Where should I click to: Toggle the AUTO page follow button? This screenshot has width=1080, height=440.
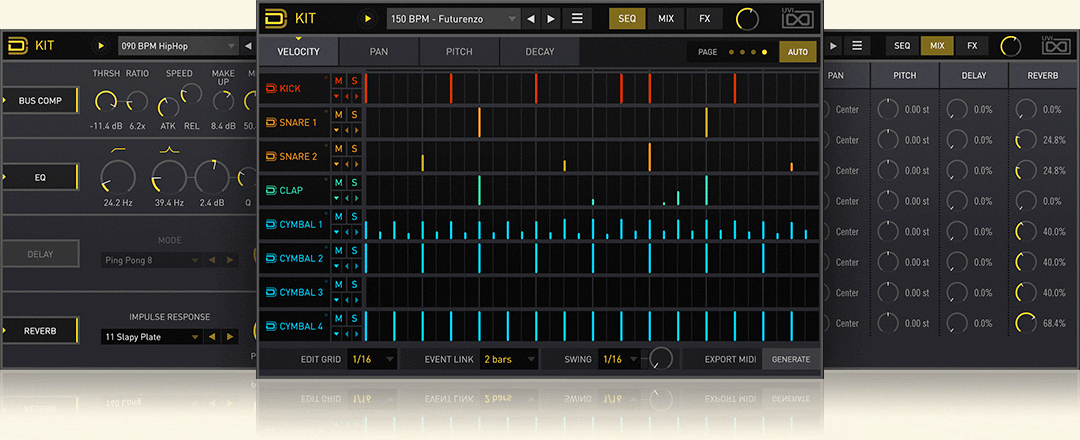pyautogui.click(x=797, y=52)
